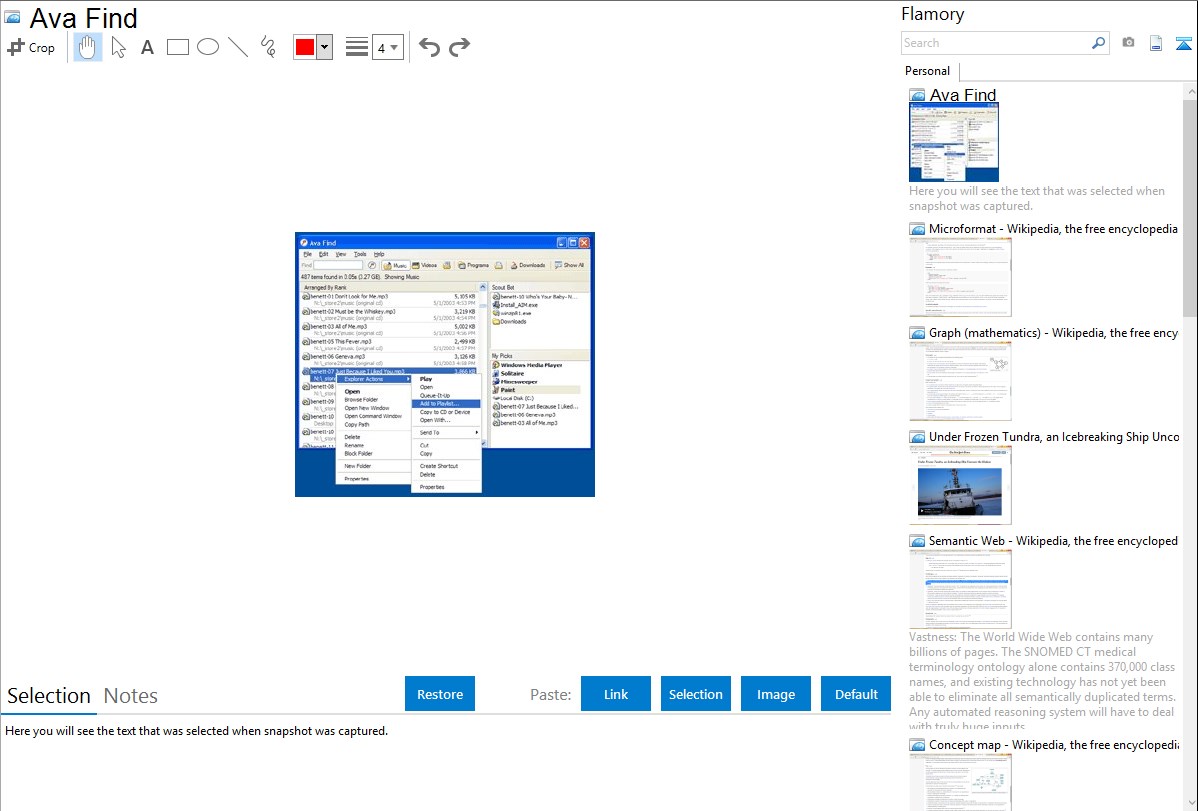Open the Under Frozen Tundra snapshot thumbnail
Screen dimensions: 1198x811
[960, 485]
